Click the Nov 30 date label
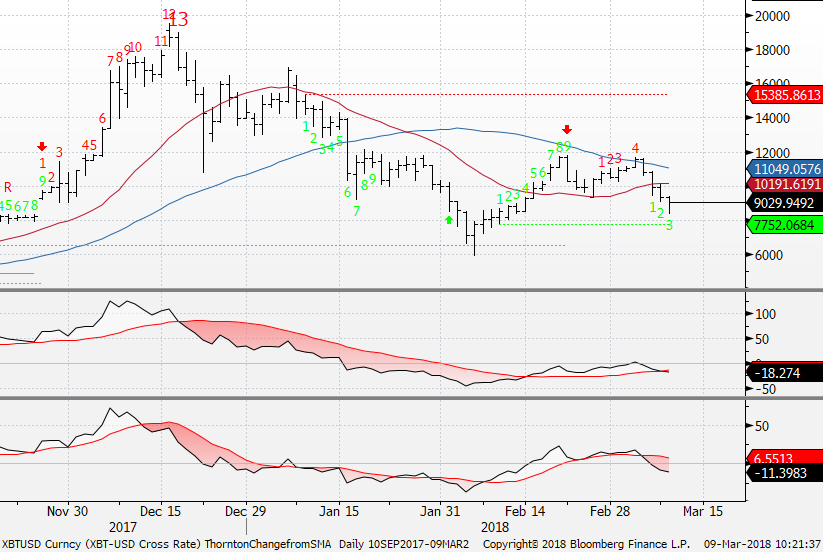Viewport: 823px width, 552px height. [67, 511]
